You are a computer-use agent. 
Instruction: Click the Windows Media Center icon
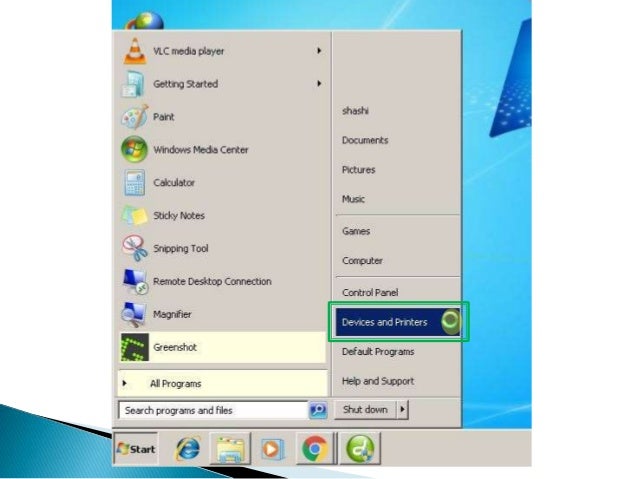point(134,149)
